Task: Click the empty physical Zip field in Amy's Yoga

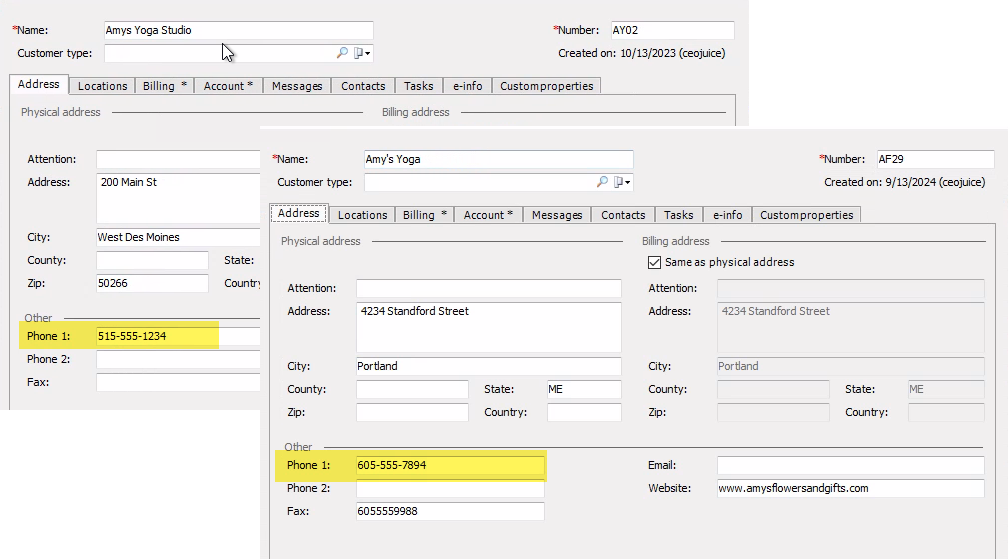Action: 412,413
